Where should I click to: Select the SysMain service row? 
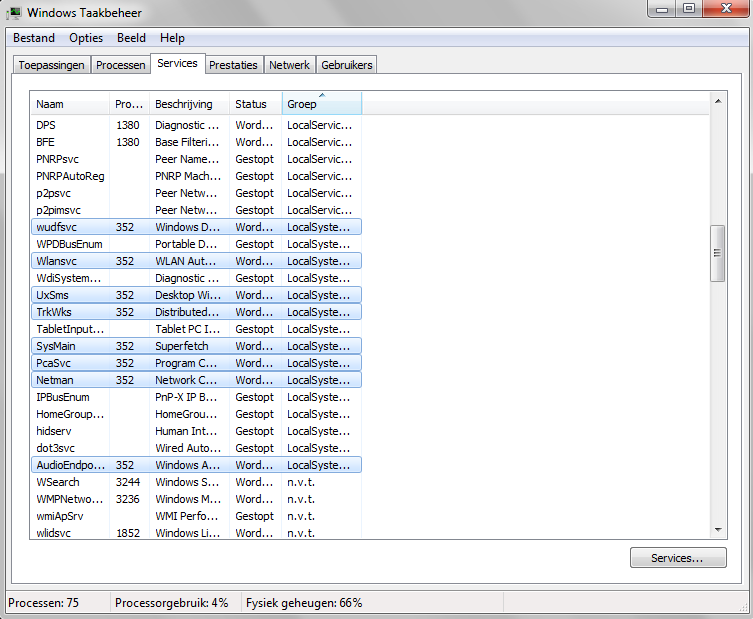tap(196, 346)
